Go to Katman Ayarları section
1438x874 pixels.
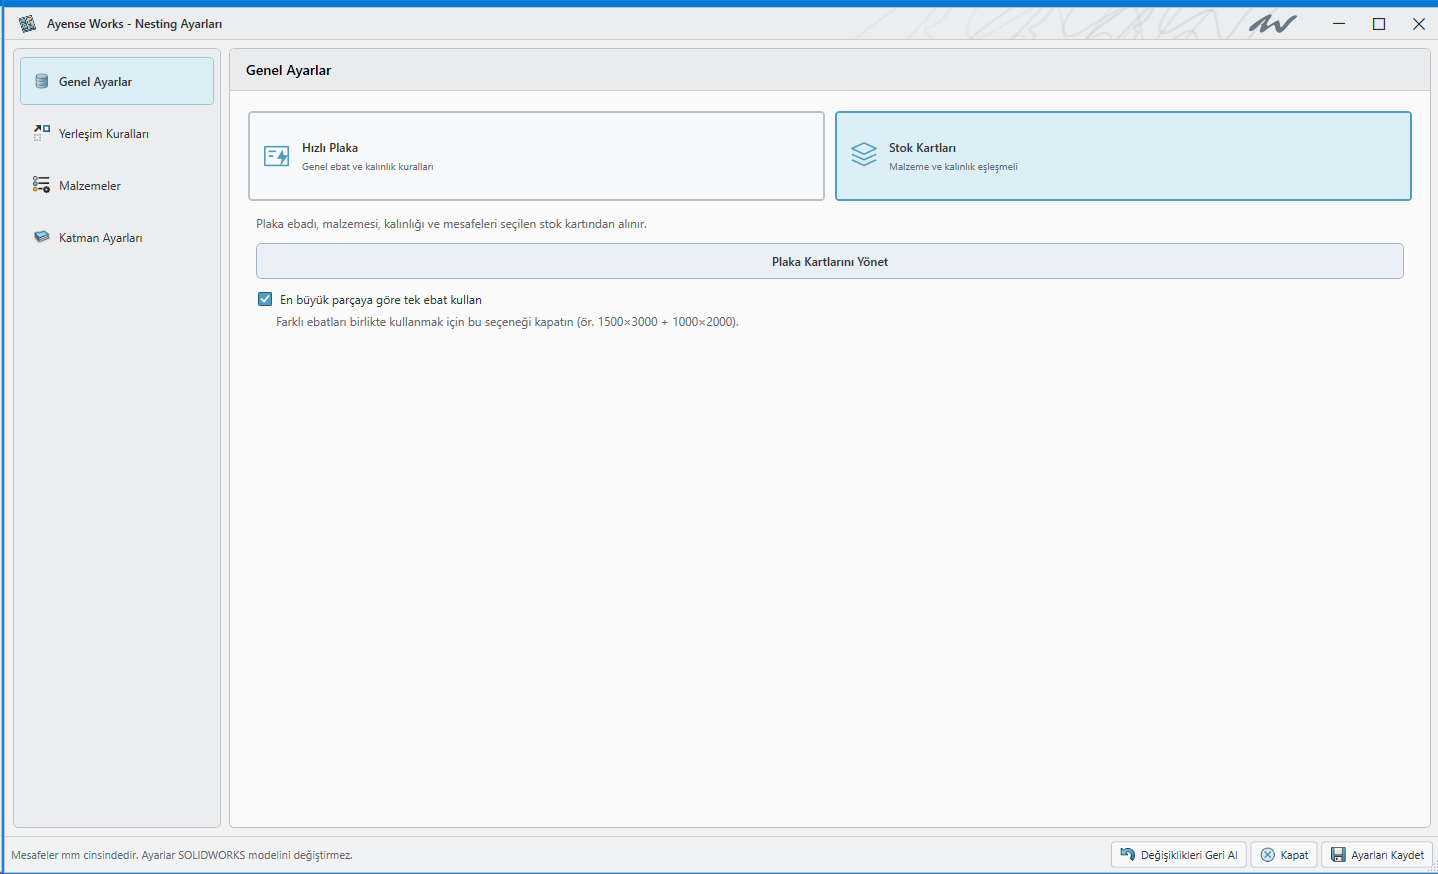(x=117, y=237)
